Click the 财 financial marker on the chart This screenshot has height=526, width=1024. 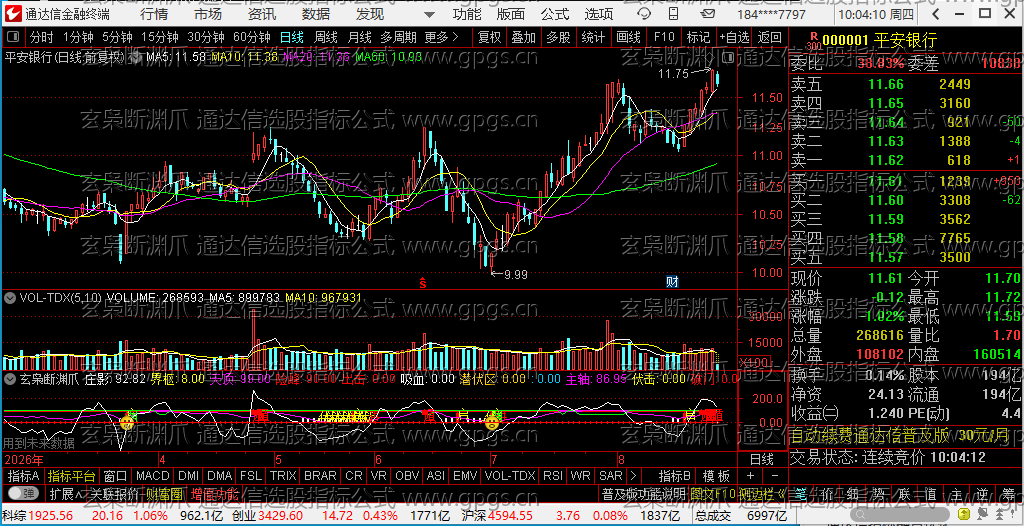click(x=672, y=282)
